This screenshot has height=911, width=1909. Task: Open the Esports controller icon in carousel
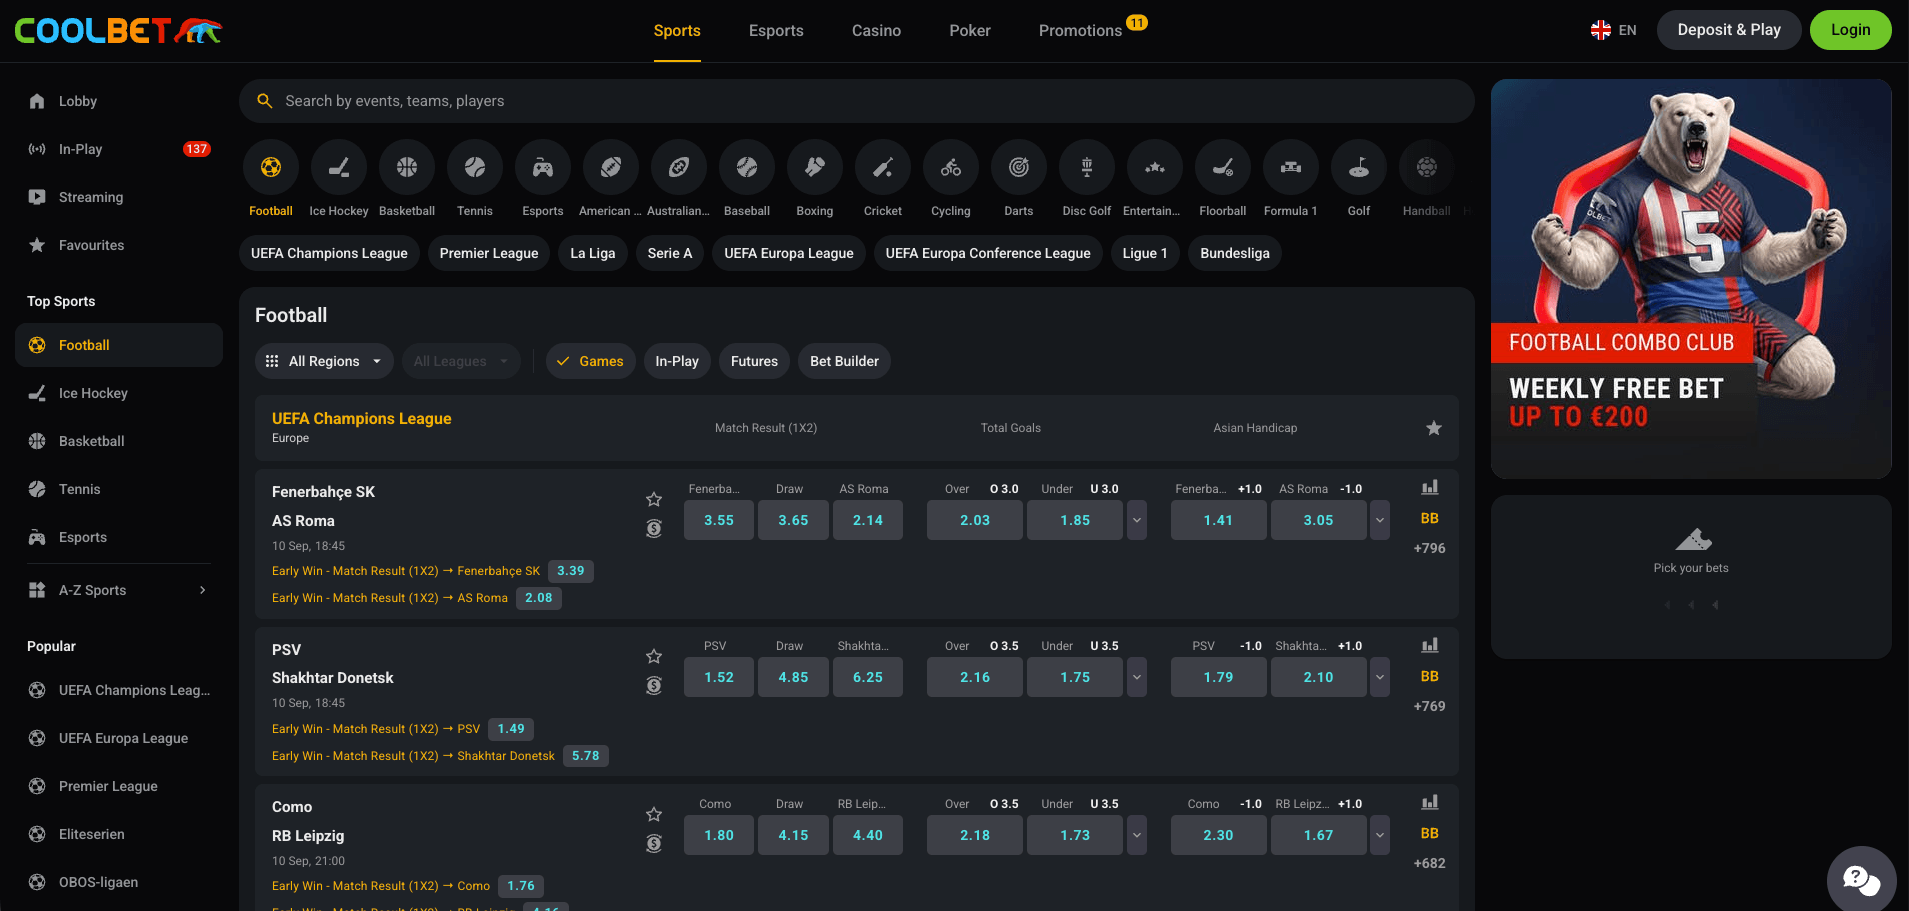543,168
